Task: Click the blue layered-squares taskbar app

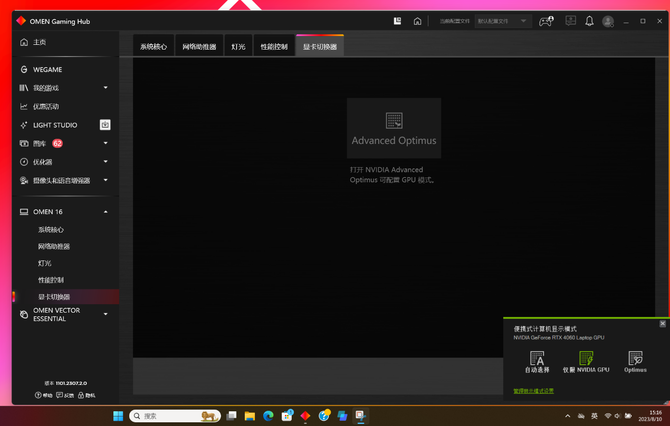Action: pyautogui.click(x=342, y=416)
